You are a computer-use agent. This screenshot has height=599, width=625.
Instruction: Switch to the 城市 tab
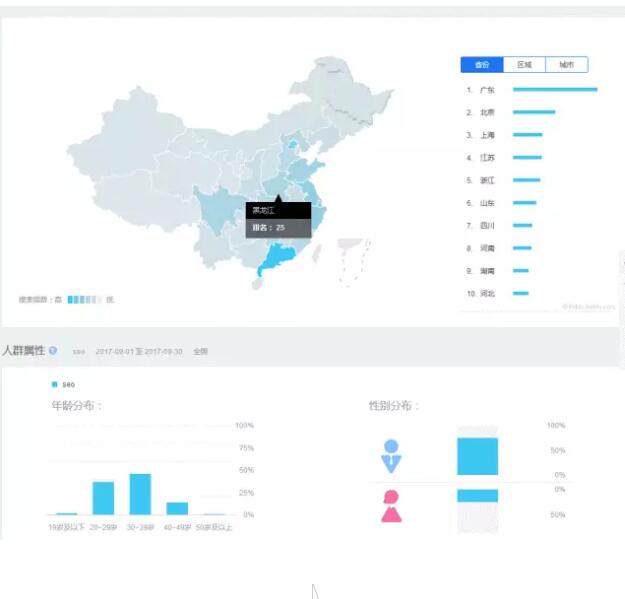pos(566,65)
